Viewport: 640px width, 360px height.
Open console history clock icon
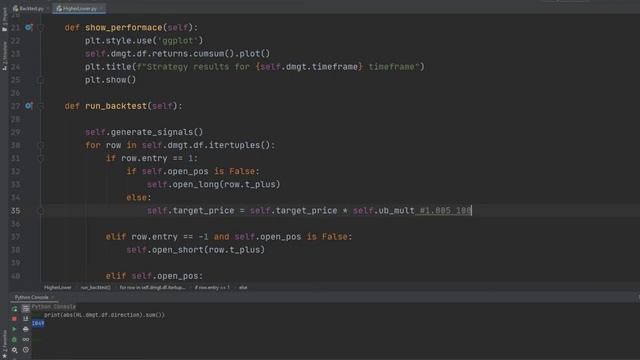pos(26,350)
